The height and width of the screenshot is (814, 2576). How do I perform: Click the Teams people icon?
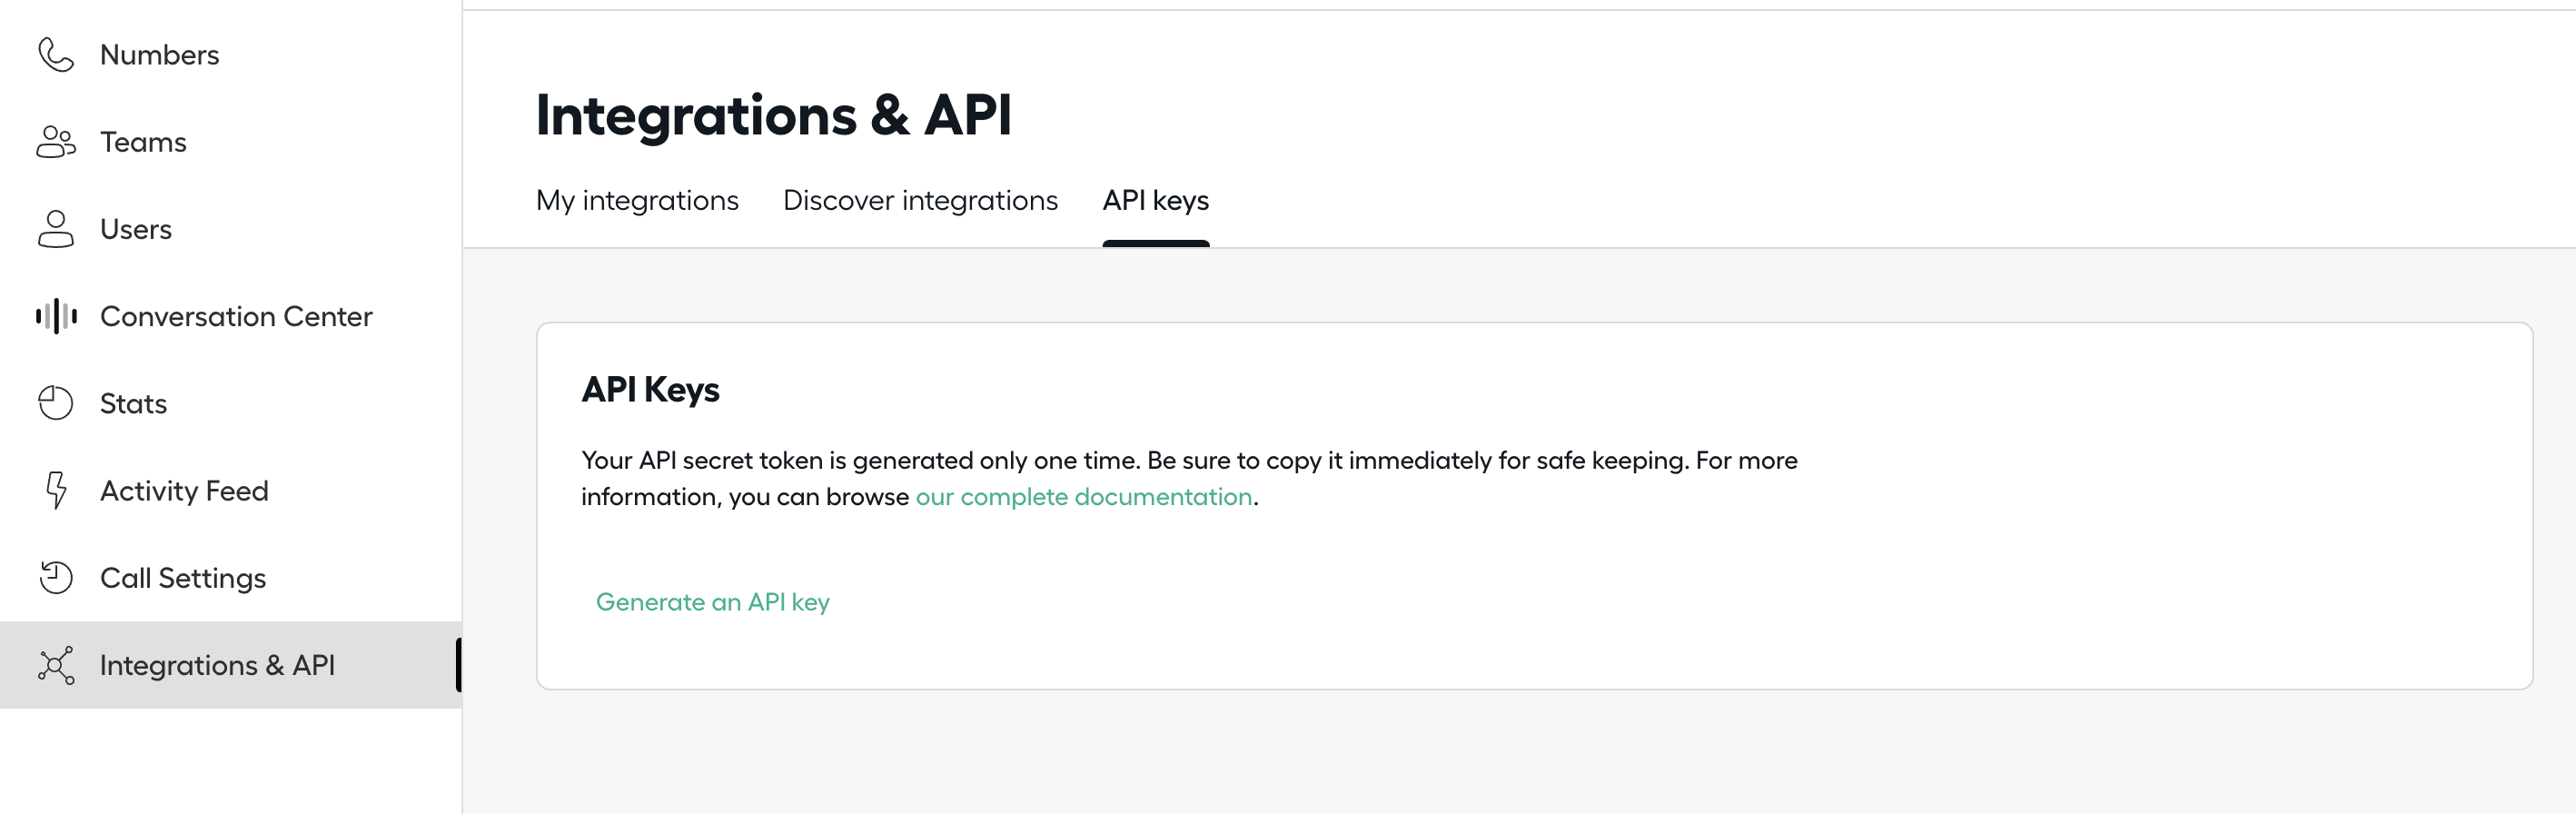pos(56,142)
